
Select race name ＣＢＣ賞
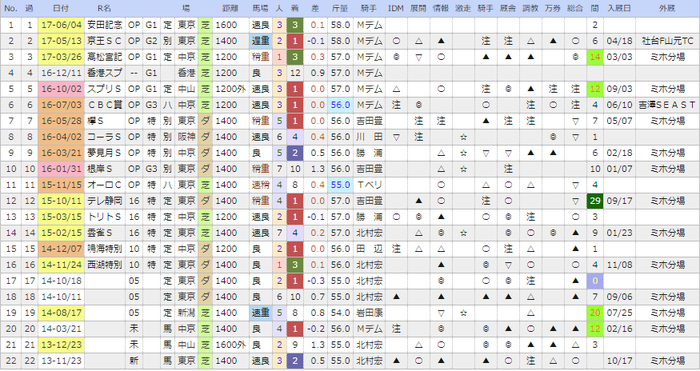[105, 105]
